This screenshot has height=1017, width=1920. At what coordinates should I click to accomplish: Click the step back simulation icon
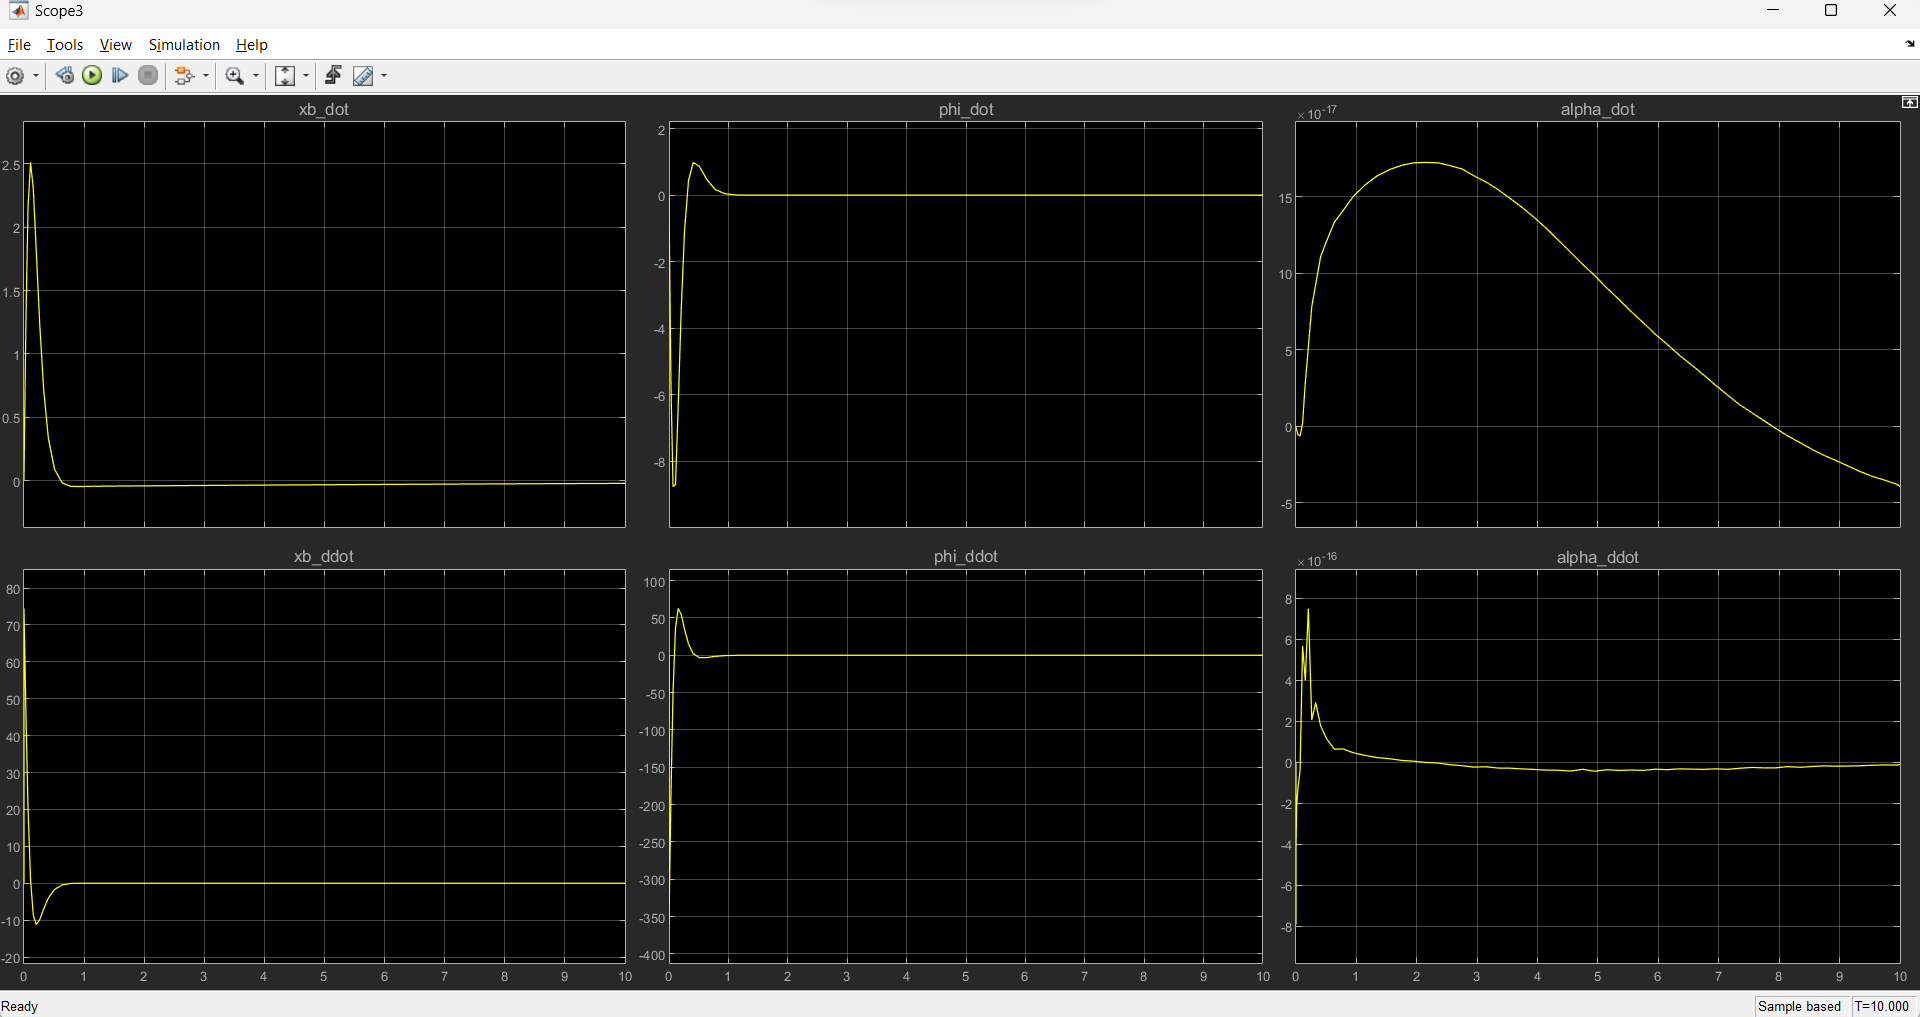tap(64, 76)
